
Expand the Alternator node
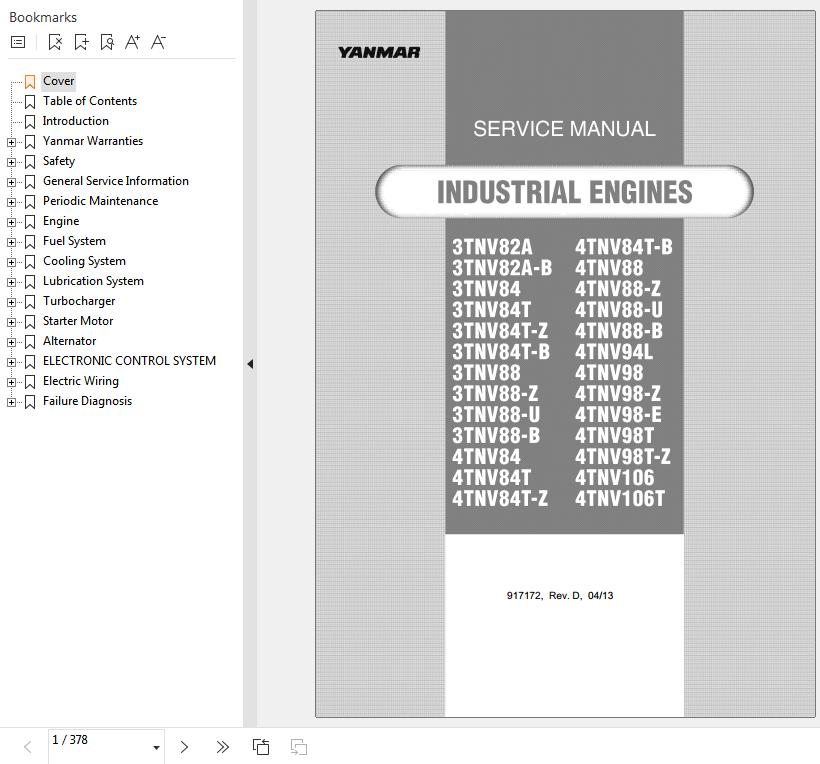coord(11,342)
